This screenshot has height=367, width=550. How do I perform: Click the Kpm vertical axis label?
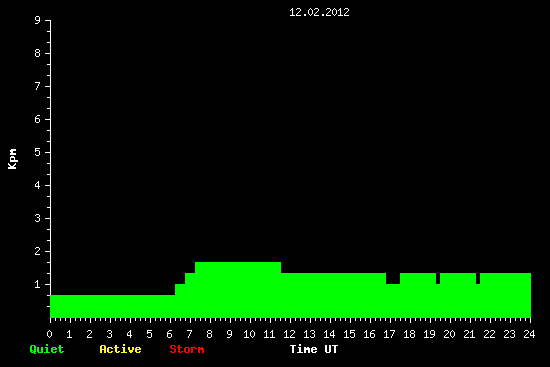[x=12, y=159]
